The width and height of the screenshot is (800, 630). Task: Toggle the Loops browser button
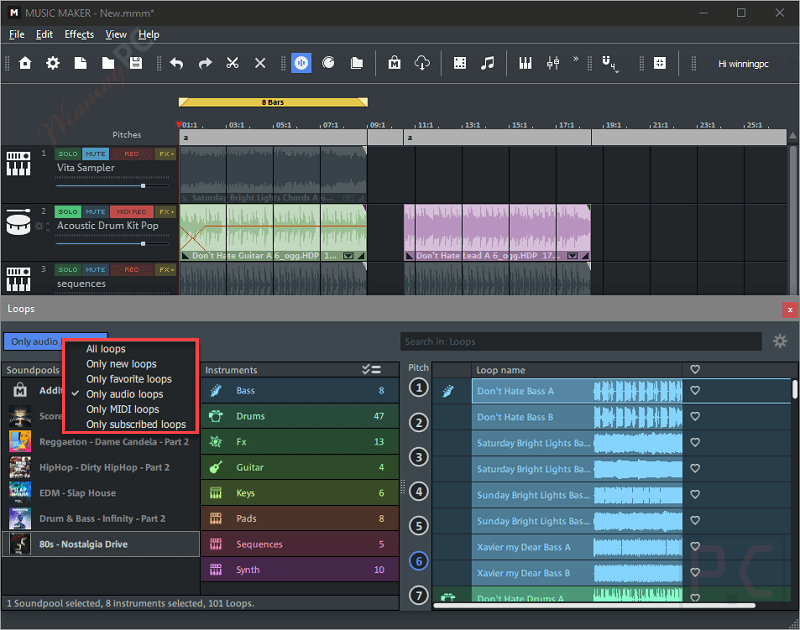(302, 63)
